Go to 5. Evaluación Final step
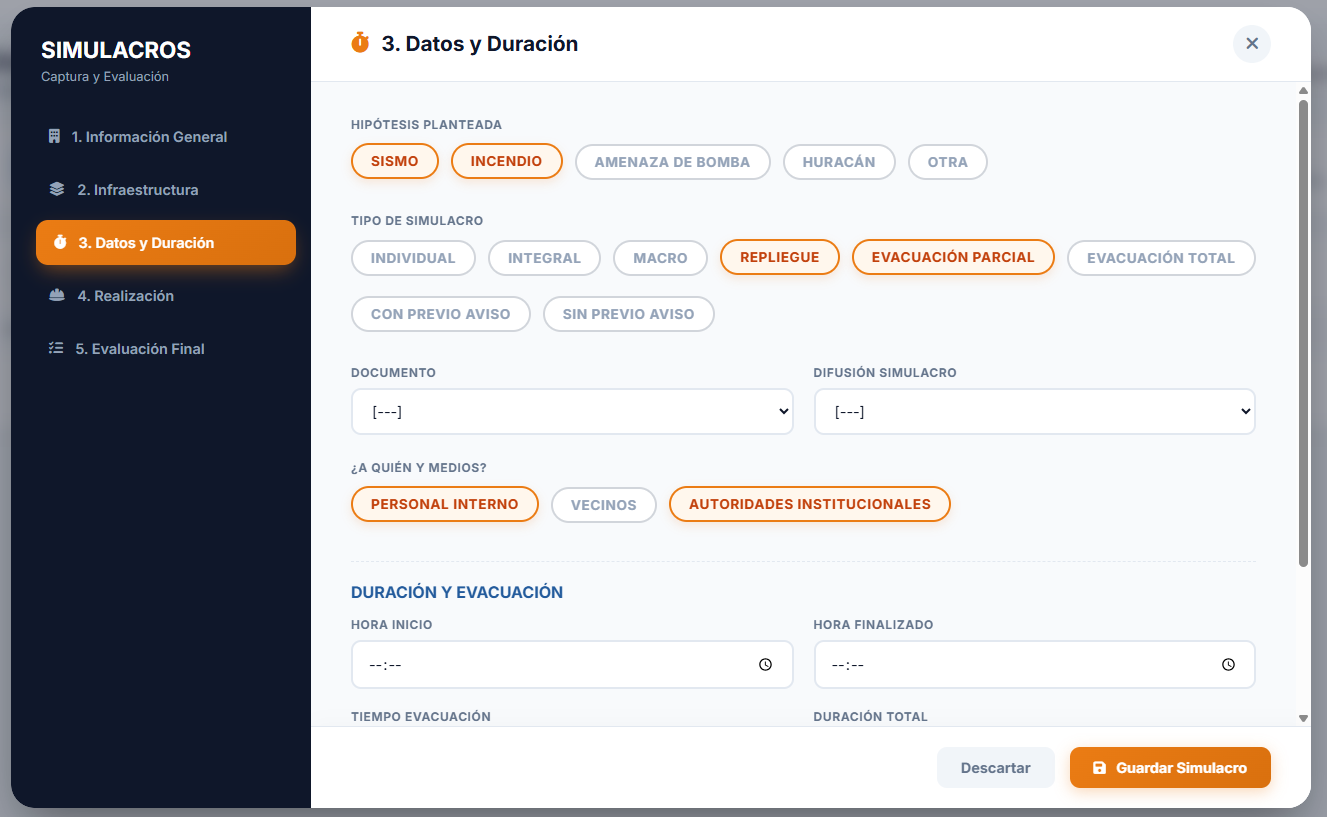1327x817 pixels. tap(166, 348)
